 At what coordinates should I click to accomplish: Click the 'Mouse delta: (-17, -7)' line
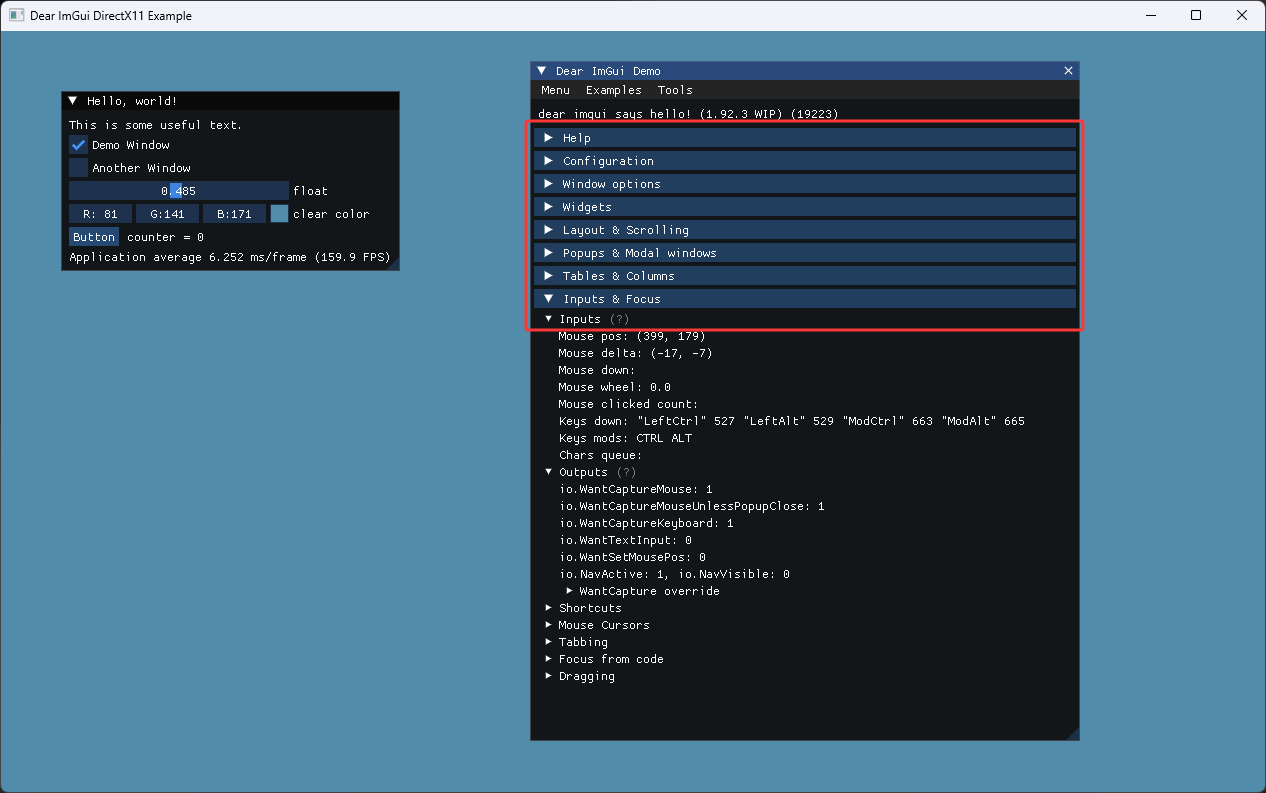pos(635,353)
